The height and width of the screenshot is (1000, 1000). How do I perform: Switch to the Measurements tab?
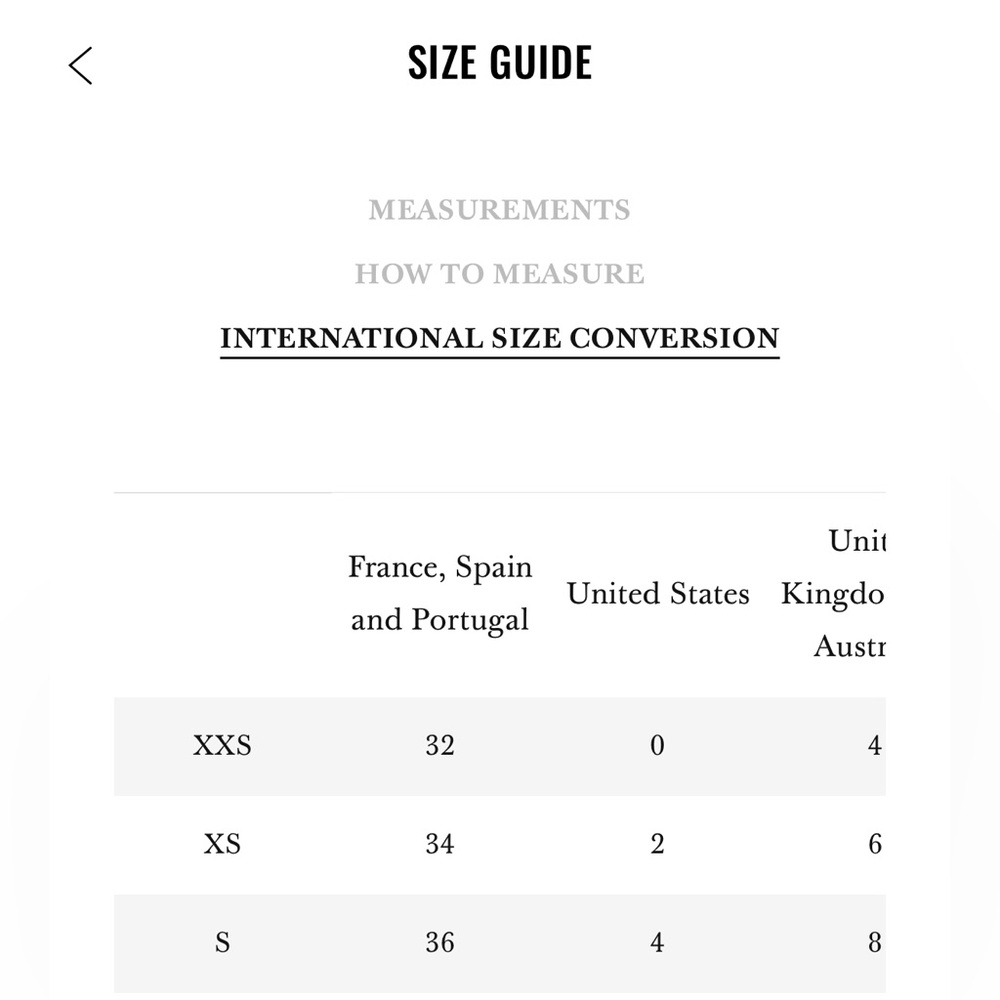coord(499,210)
